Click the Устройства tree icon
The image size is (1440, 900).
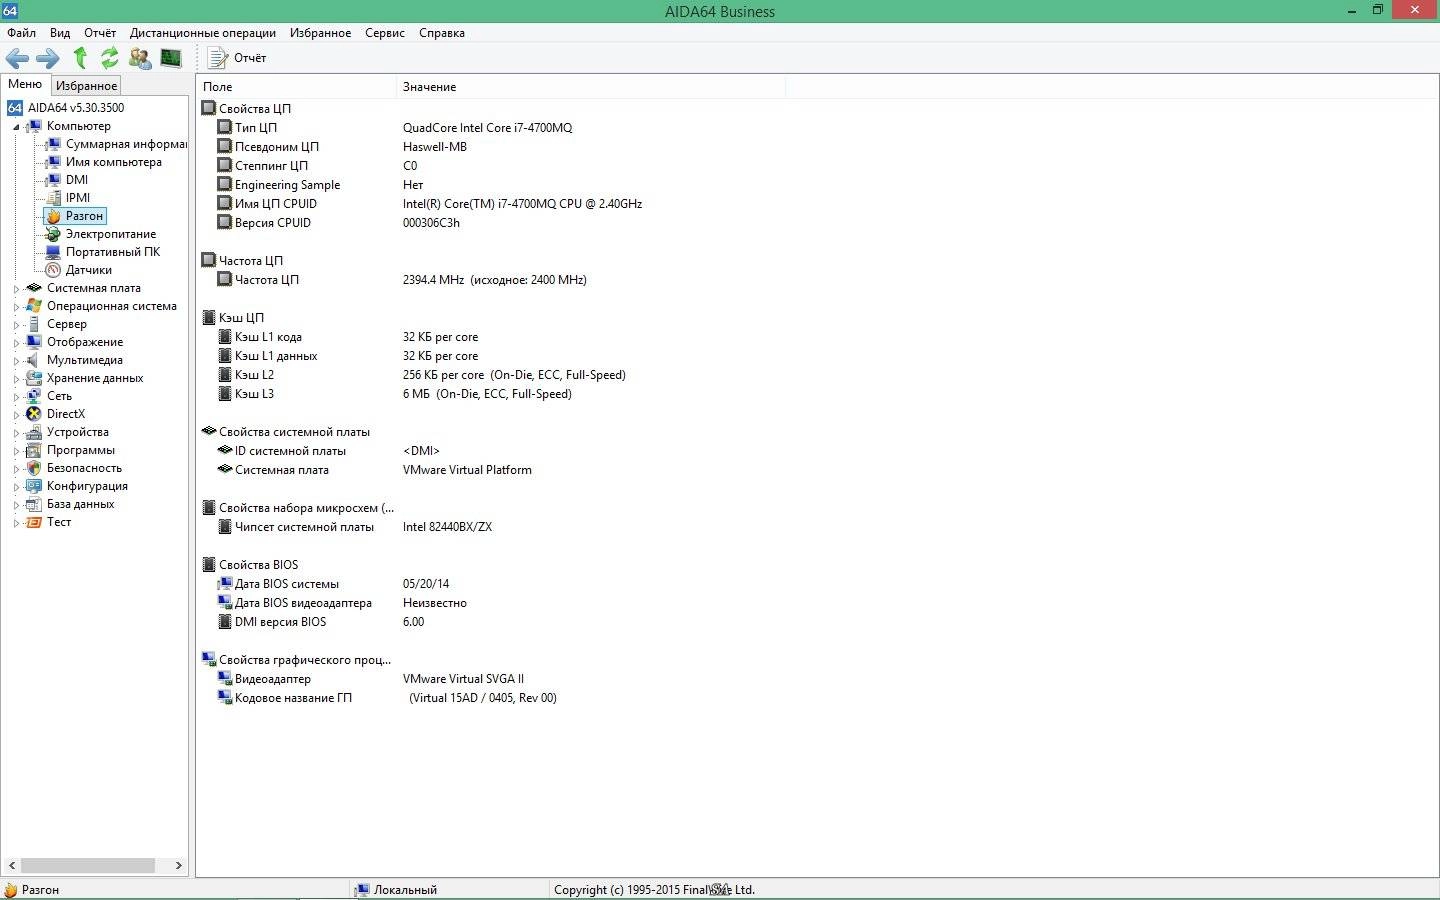click(x=34, y=432)
